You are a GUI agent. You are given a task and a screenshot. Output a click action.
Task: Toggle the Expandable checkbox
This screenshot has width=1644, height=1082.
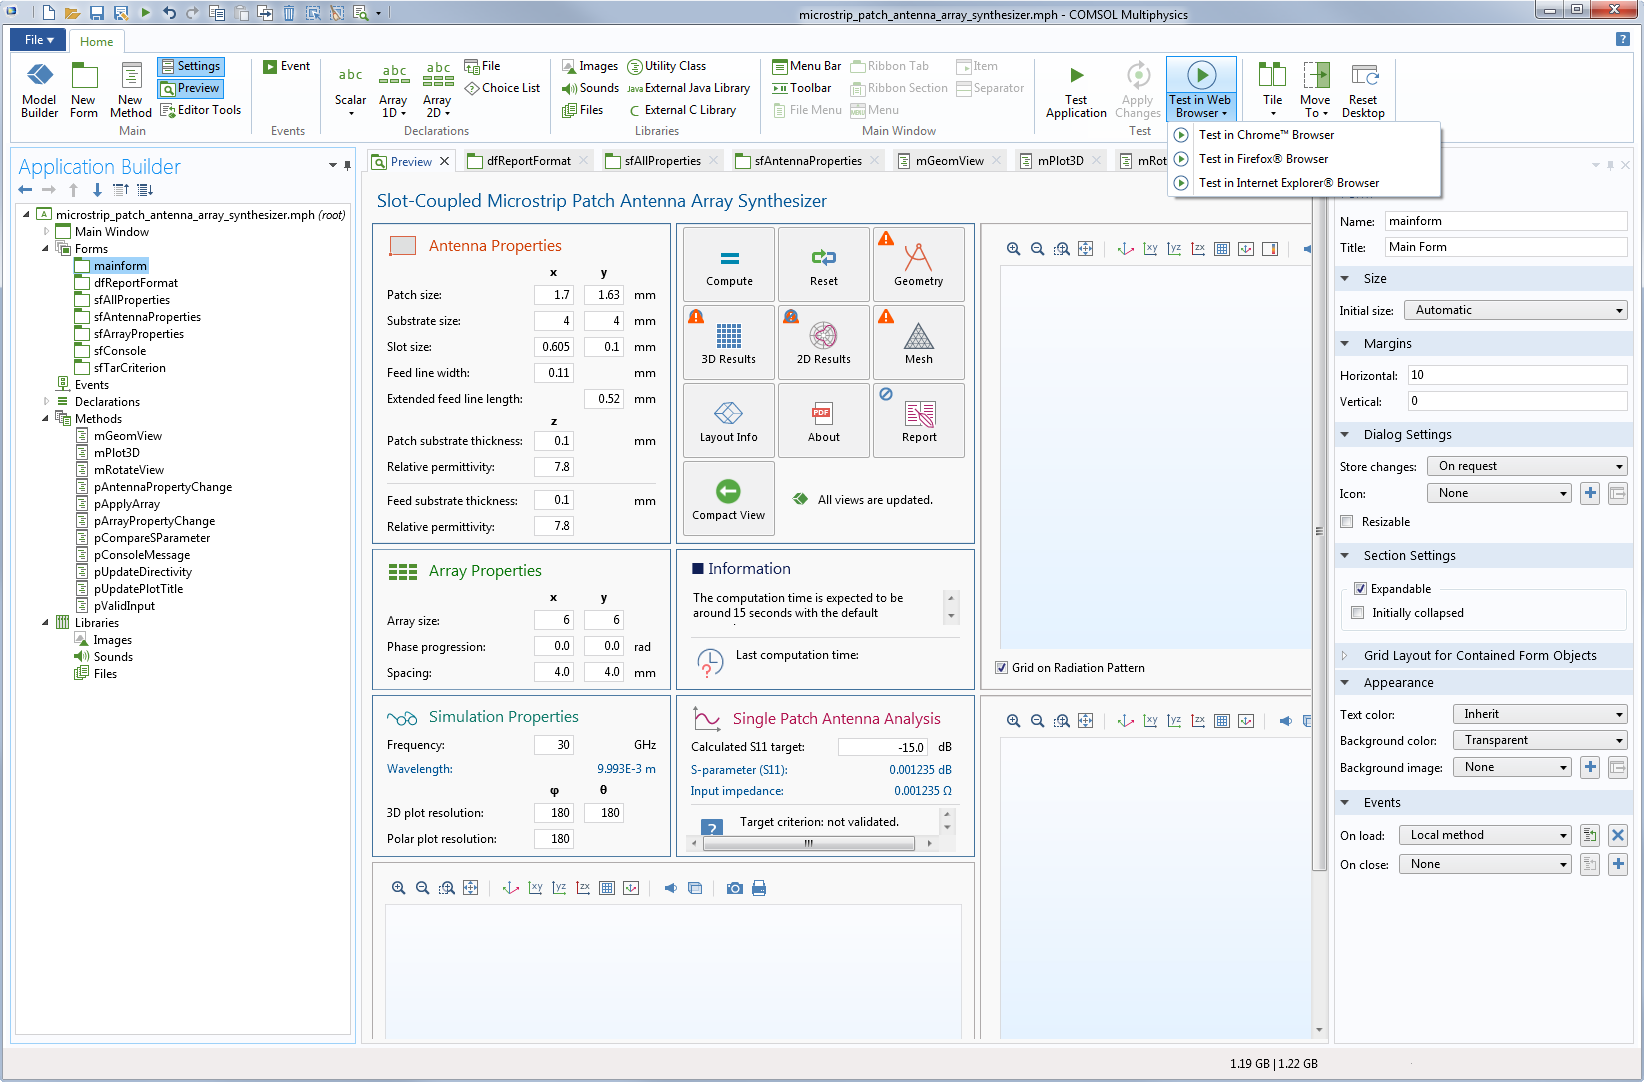[x=1360, y=589]
